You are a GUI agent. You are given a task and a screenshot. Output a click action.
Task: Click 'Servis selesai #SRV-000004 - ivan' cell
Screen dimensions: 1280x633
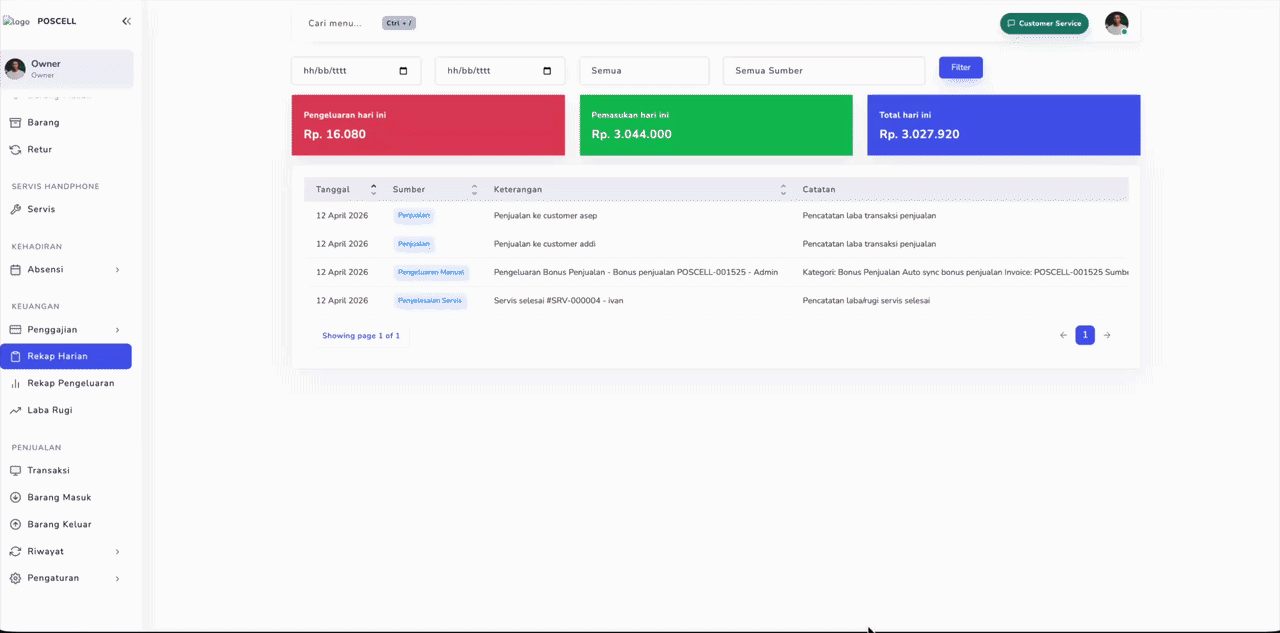[x=558, y=301]
